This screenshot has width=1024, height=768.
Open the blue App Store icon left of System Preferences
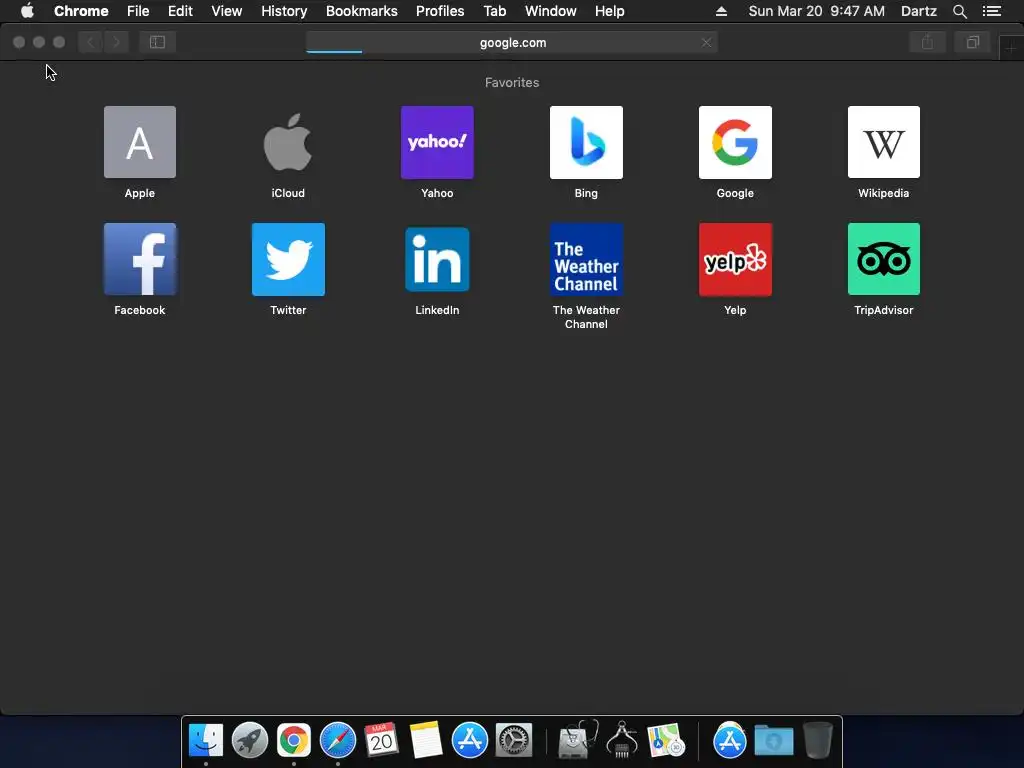tap(470, 740)
